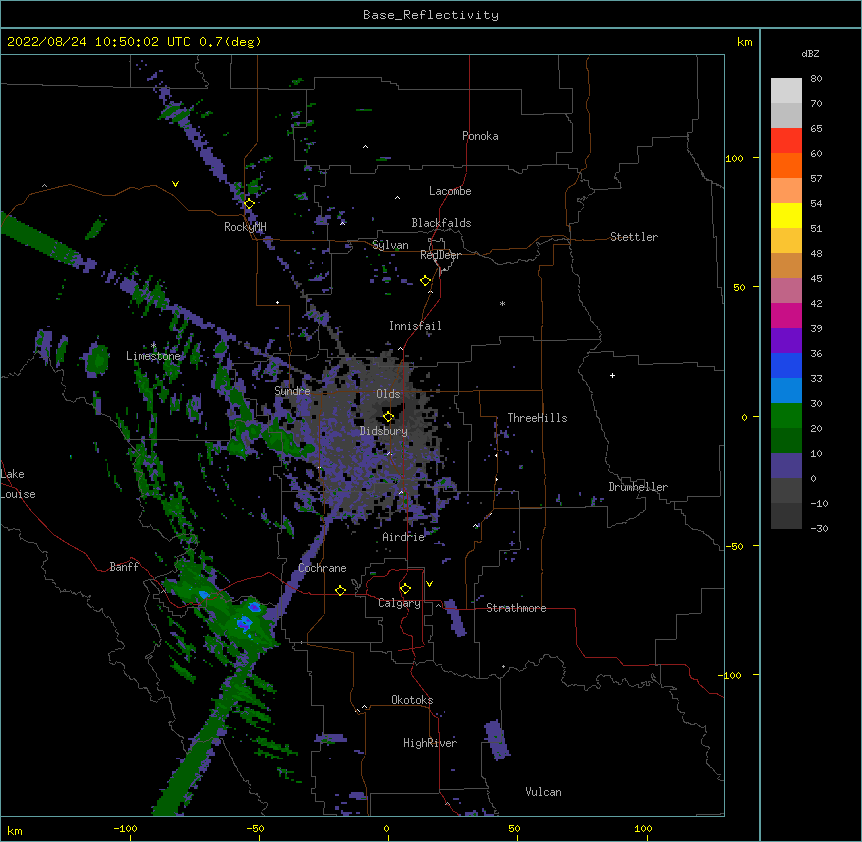
Task: Pick the royal blue 36 dBZ legend swatch
Action: 786,365
